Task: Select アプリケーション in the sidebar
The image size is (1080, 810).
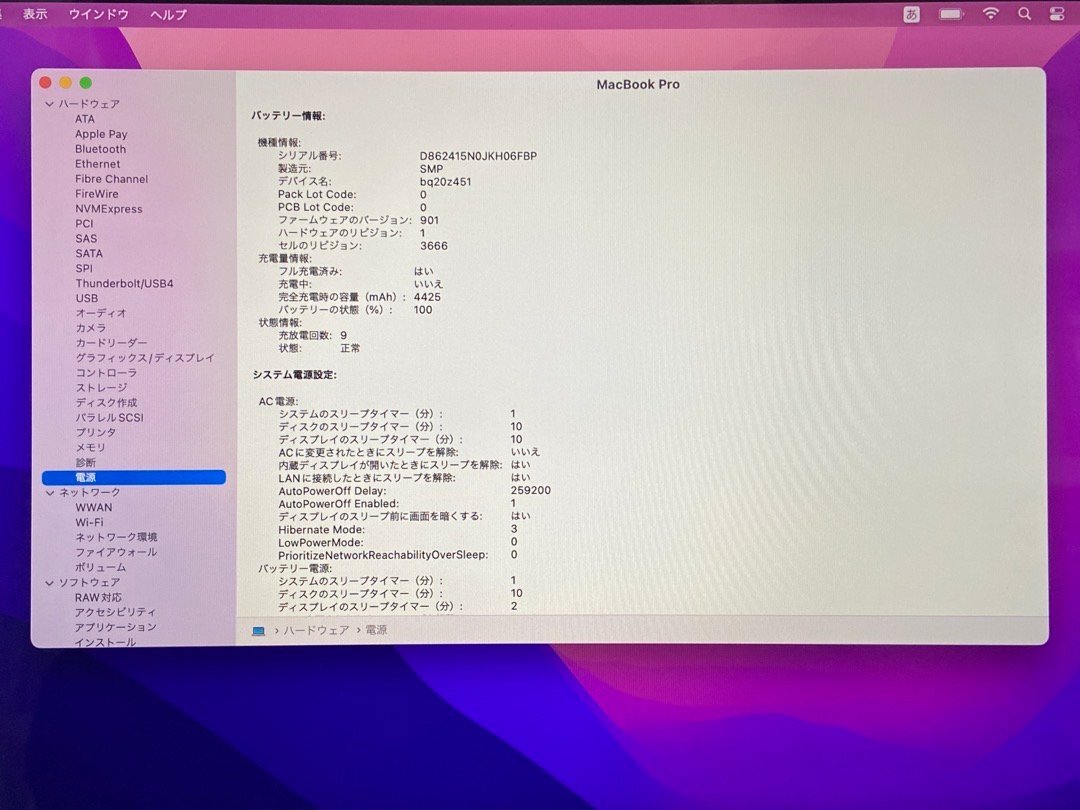Action: click(116, 627)
